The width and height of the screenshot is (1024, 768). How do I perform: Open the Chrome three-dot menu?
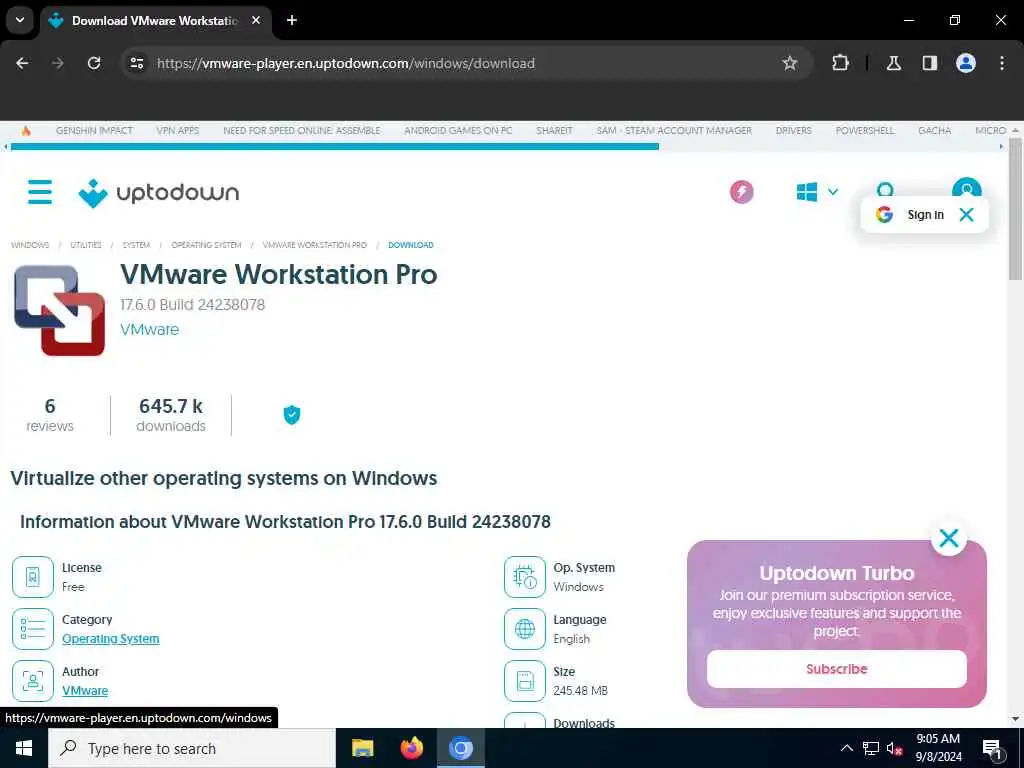tap(1002, 63)
